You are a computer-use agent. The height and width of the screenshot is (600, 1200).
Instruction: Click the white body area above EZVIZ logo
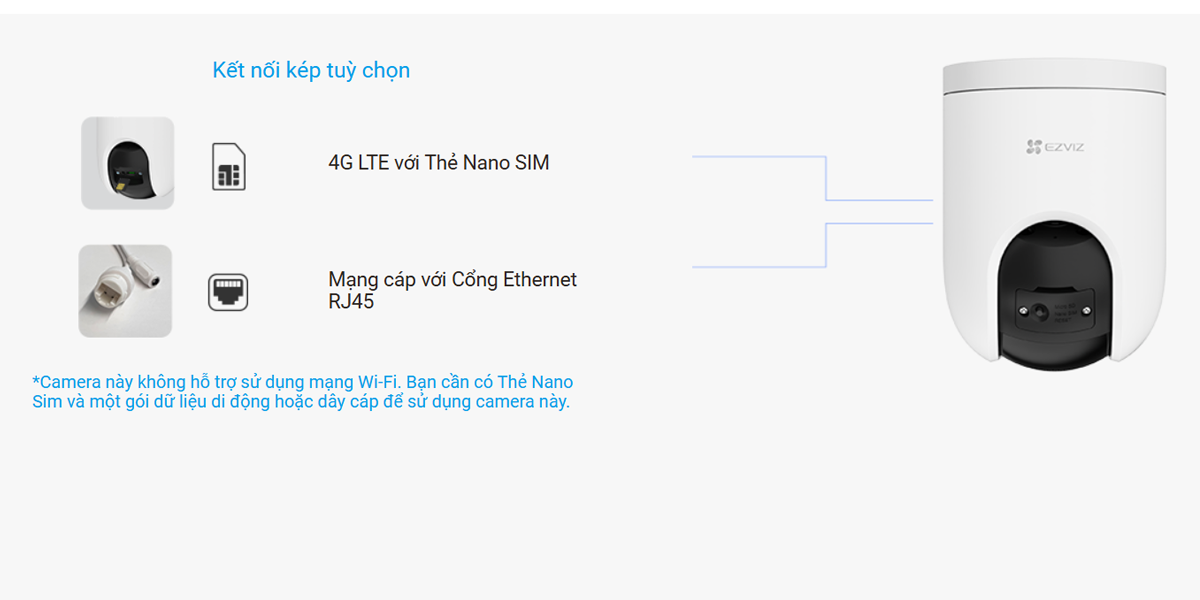point(1055,116)
